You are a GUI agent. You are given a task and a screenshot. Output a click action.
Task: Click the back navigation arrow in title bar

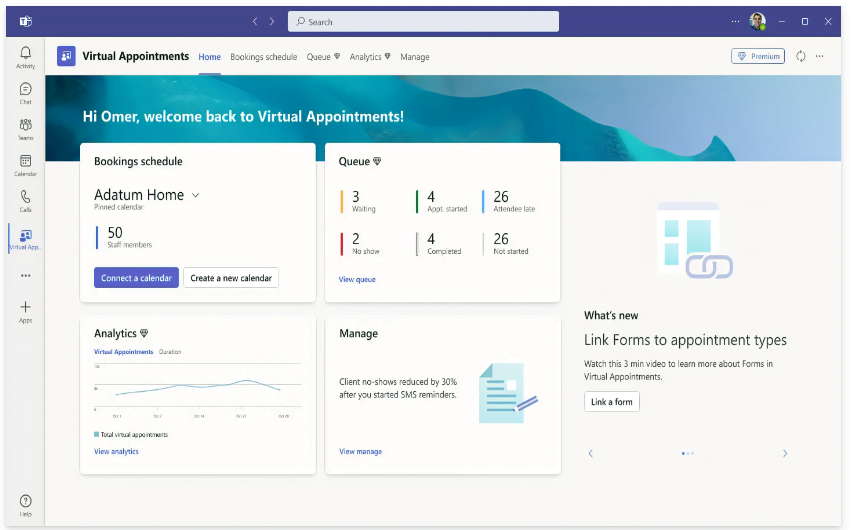(x=255, y=21)
